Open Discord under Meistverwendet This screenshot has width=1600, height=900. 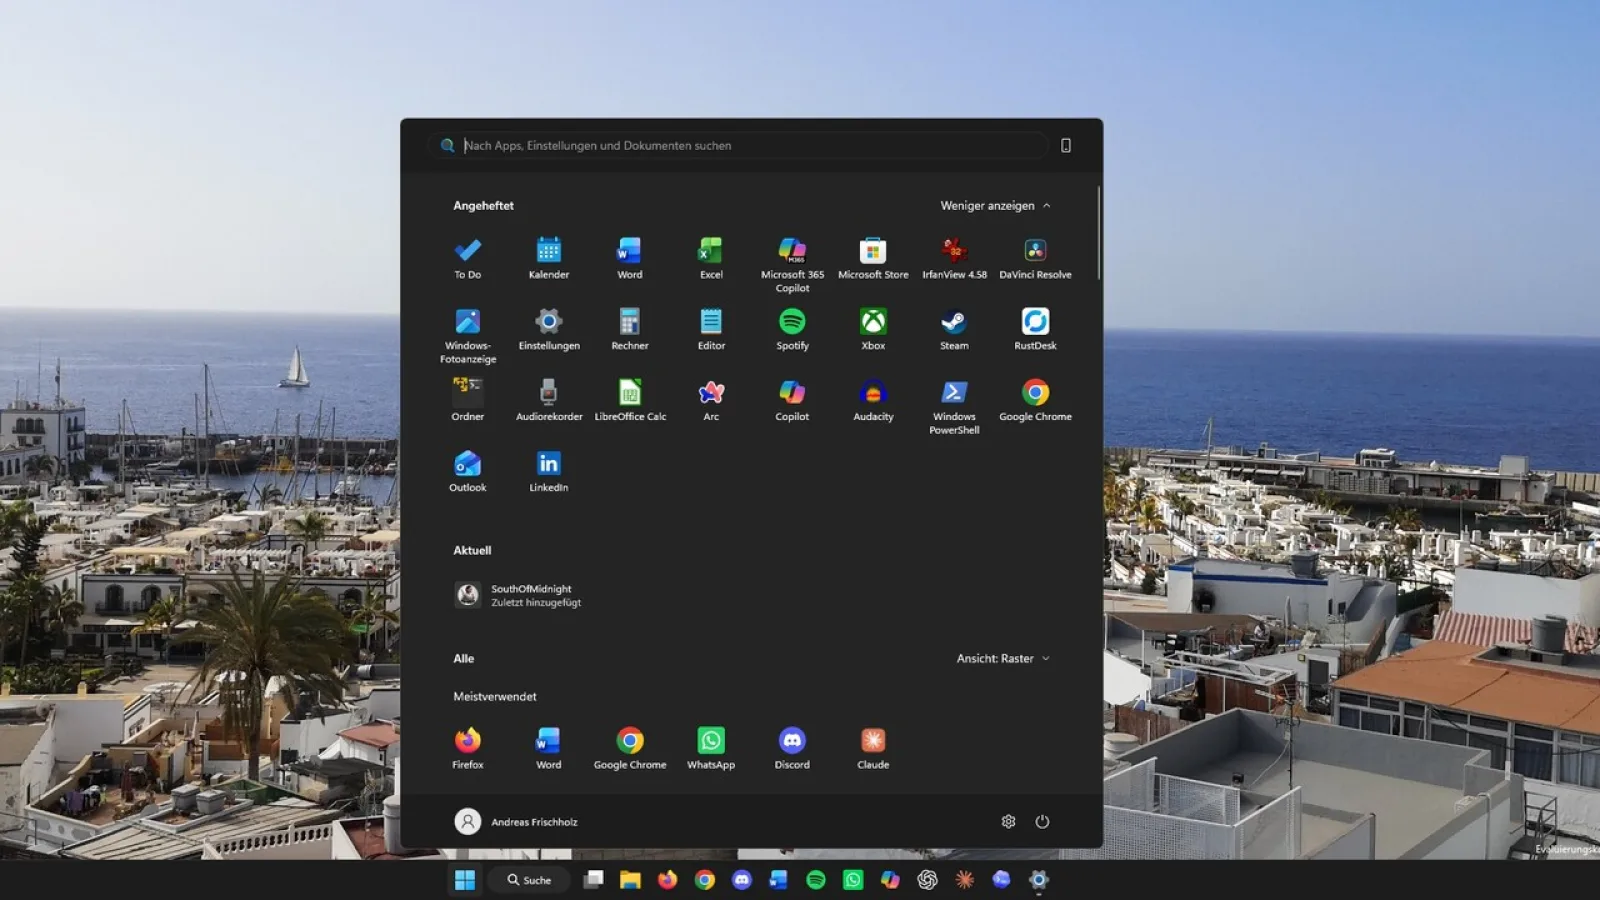pos(792,748)
